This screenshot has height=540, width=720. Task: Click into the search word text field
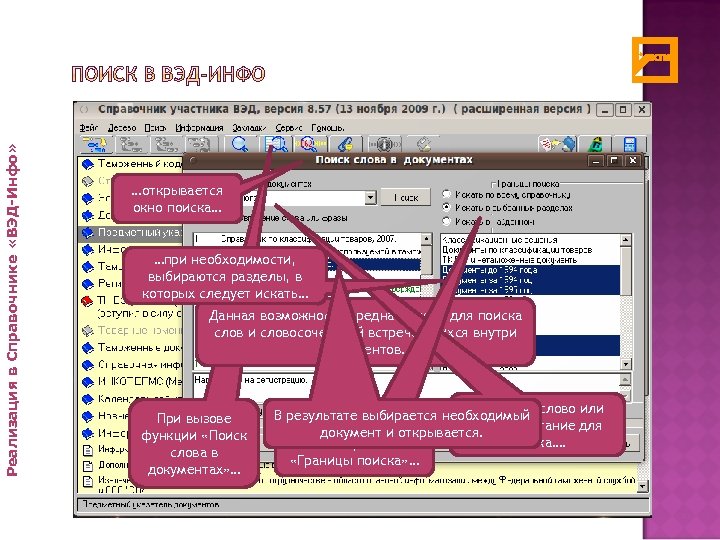pyautogui.click(x=301, y=198)
